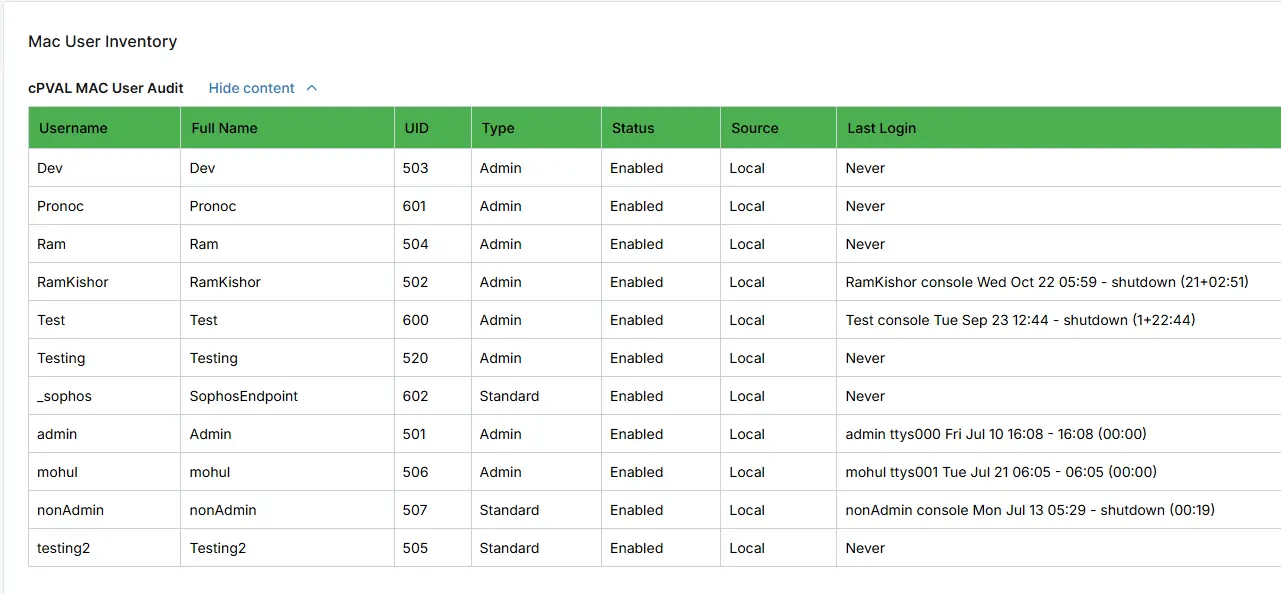Select the mohul ttys001 last login cell
1281x594 pixels.
click(x=1059, y=472)
